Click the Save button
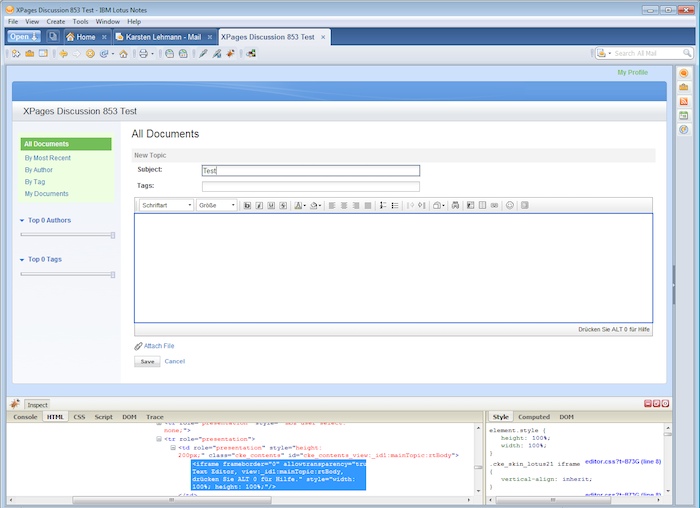Image resolution: width=700 pixels, height=508 pixels. pos(147,362)
